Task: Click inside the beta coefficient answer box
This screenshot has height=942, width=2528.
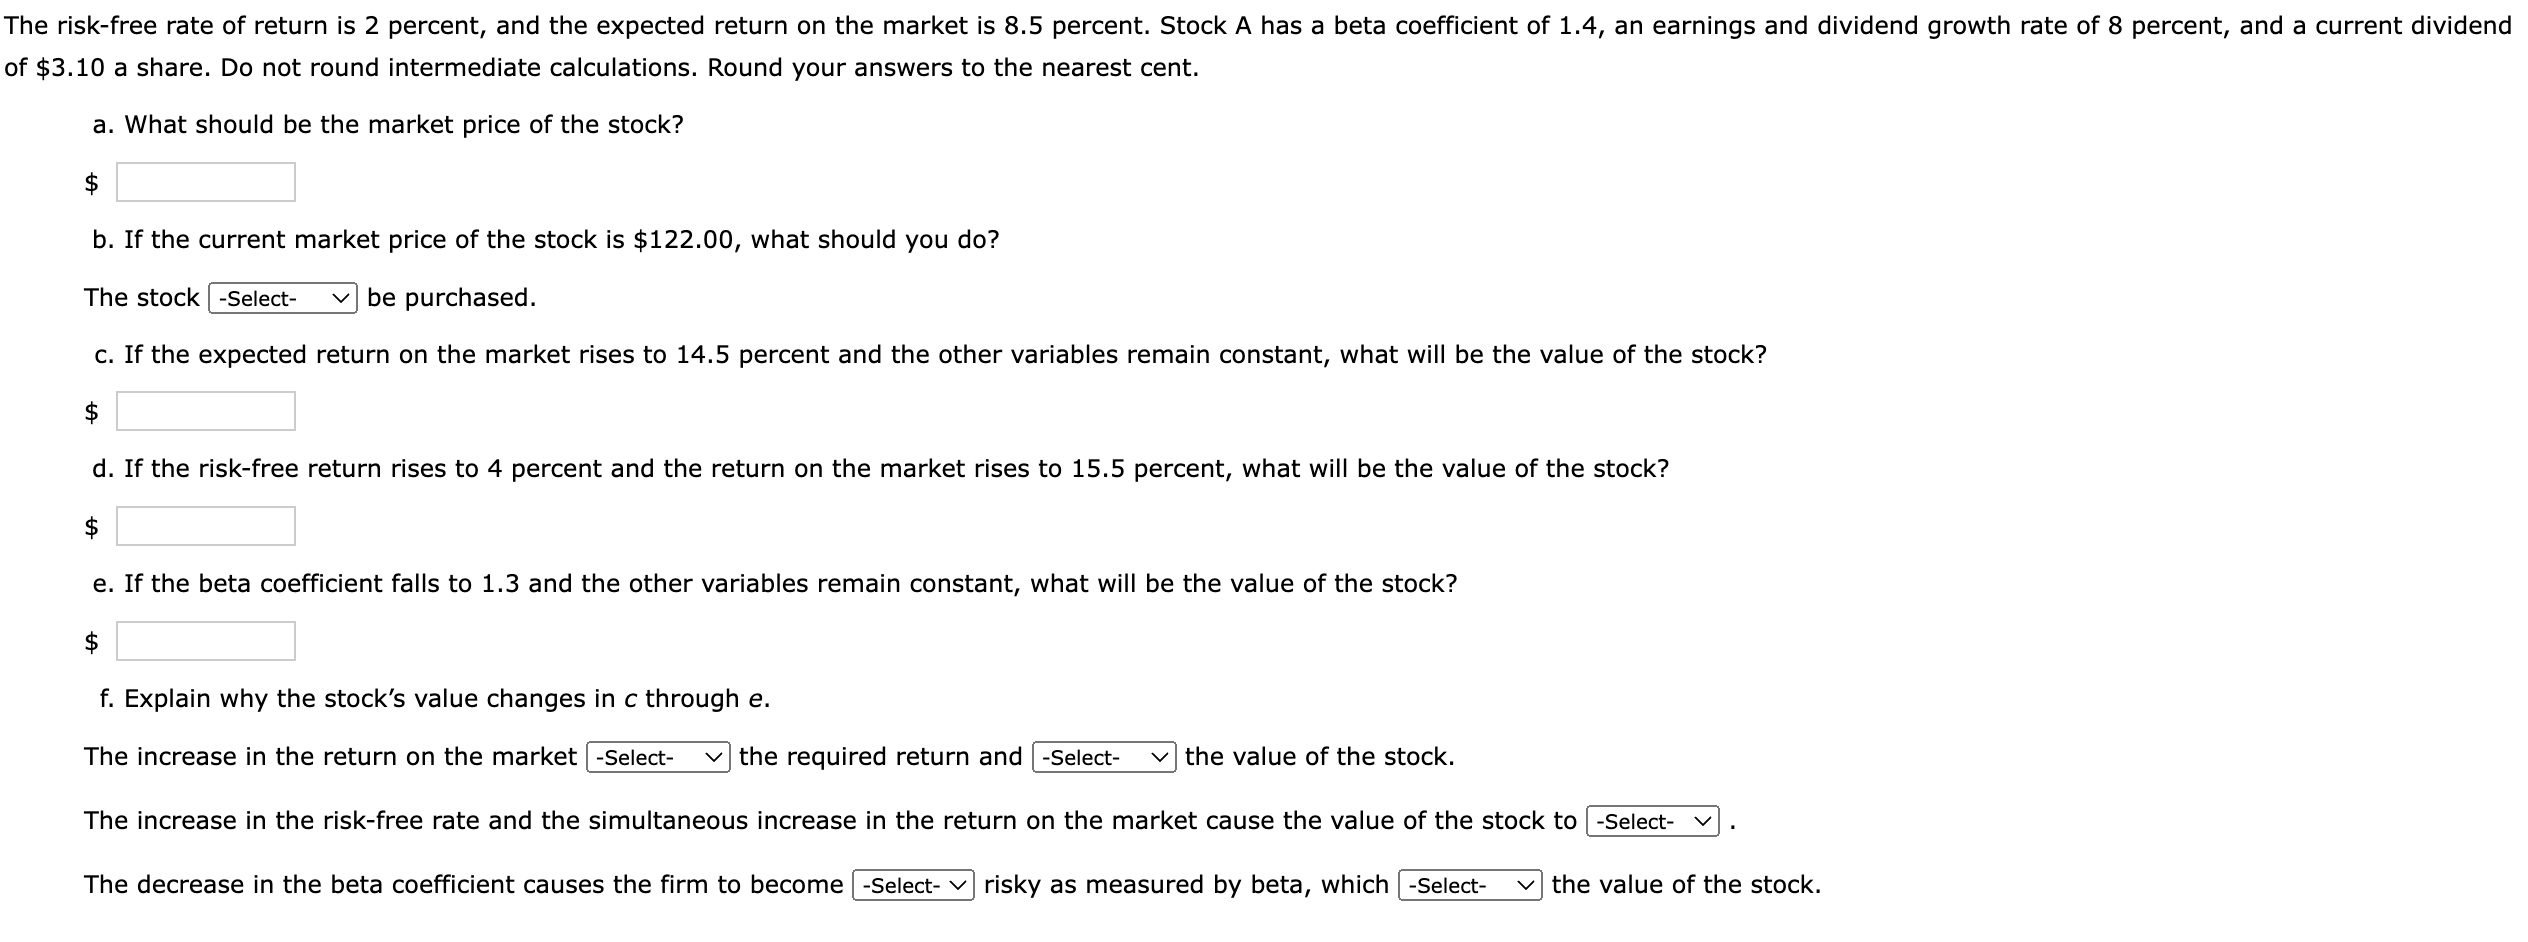Action: [206, 641]
